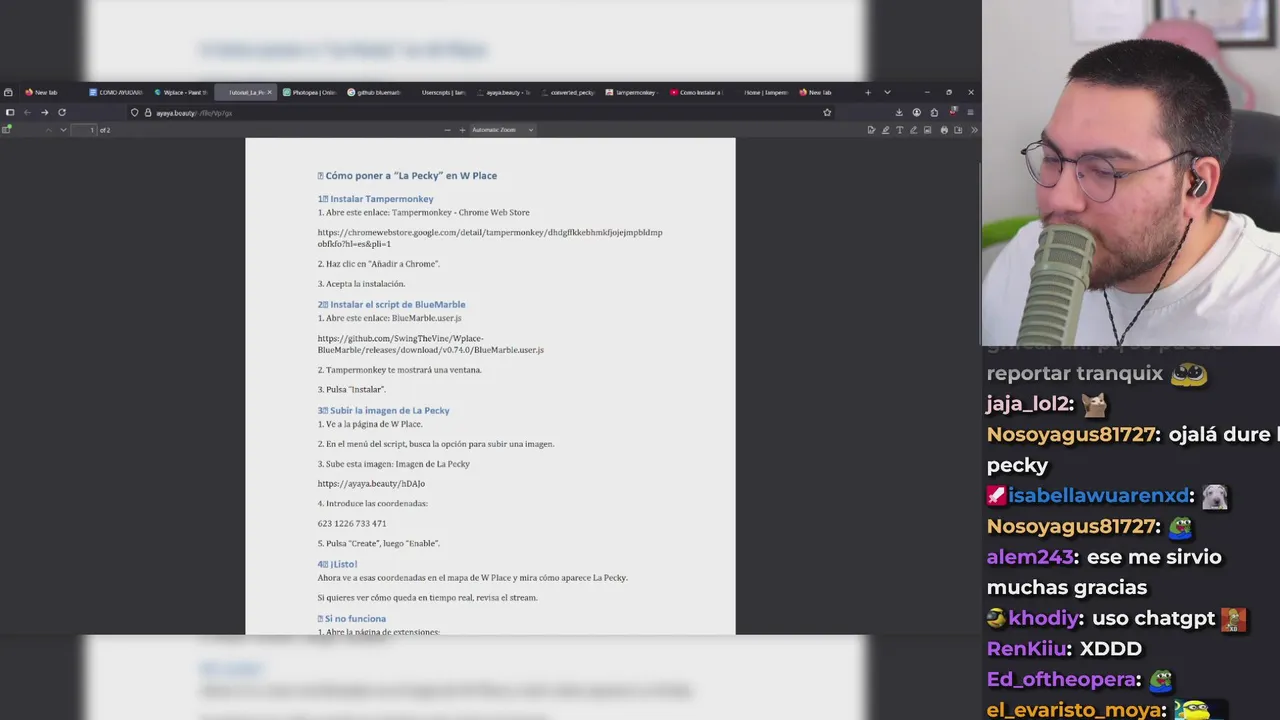Open the downloads panel
1280x720 pixels.
coord(899,112)
